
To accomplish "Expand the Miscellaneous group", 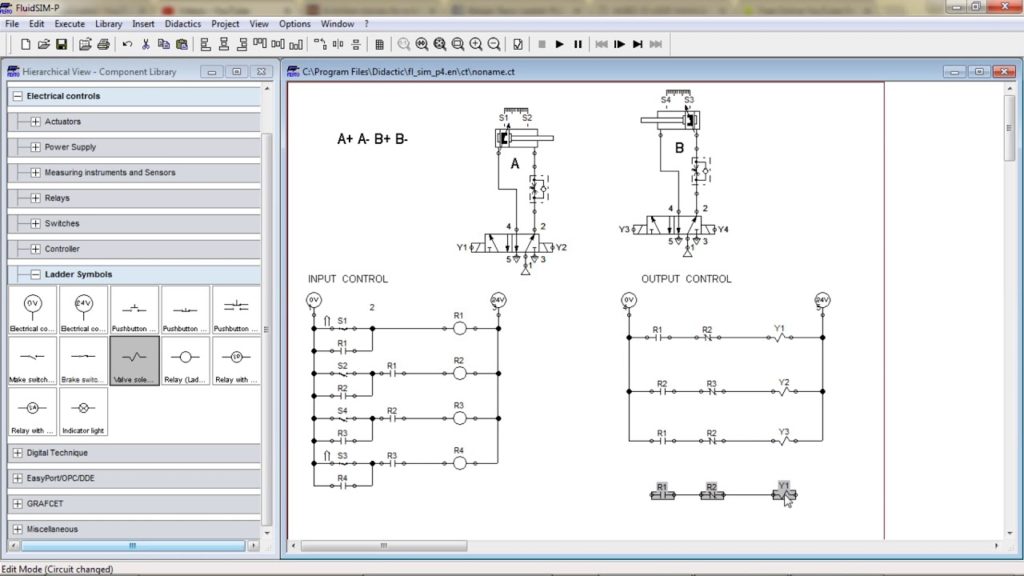I will click(x=18, y=529).
